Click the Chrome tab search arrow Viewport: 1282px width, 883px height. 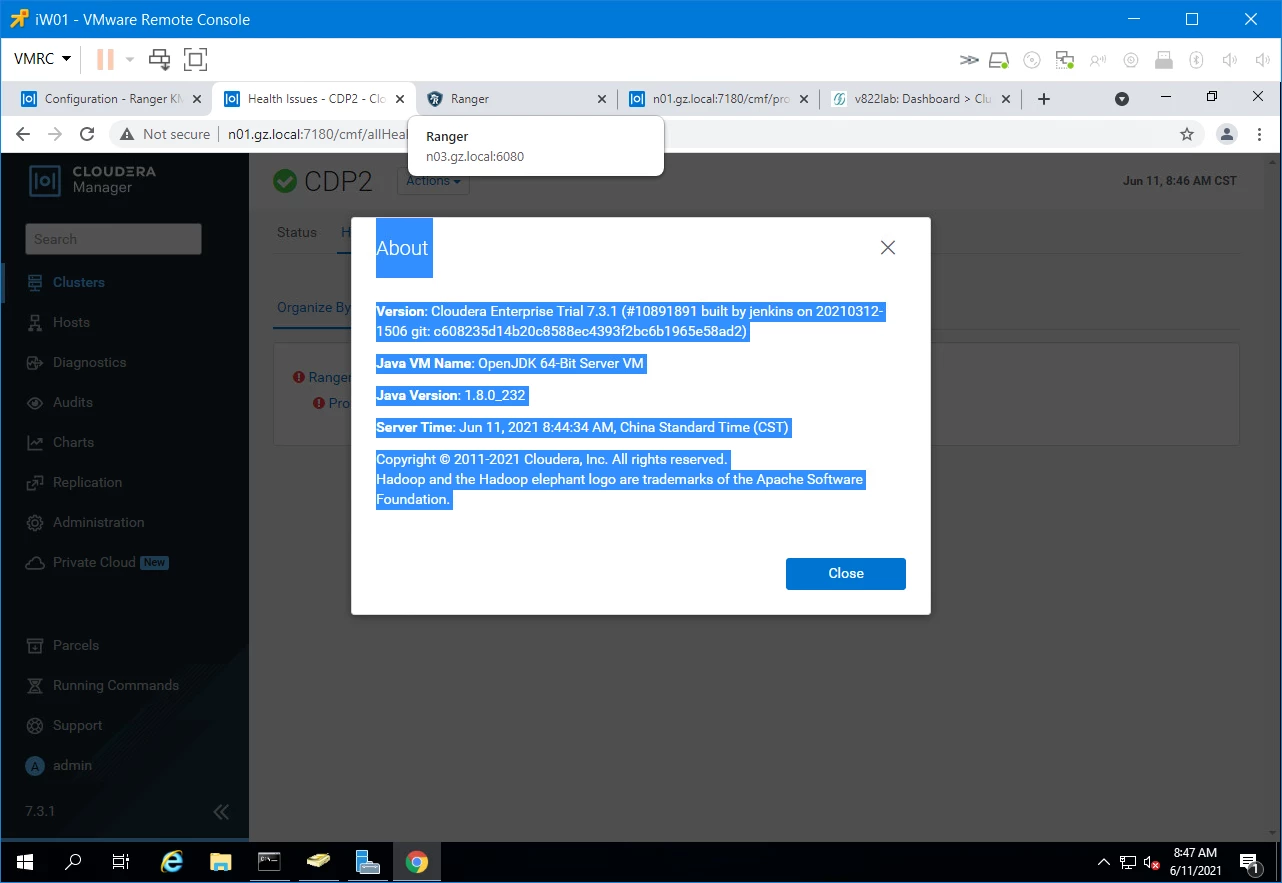tap(1122, 99)
